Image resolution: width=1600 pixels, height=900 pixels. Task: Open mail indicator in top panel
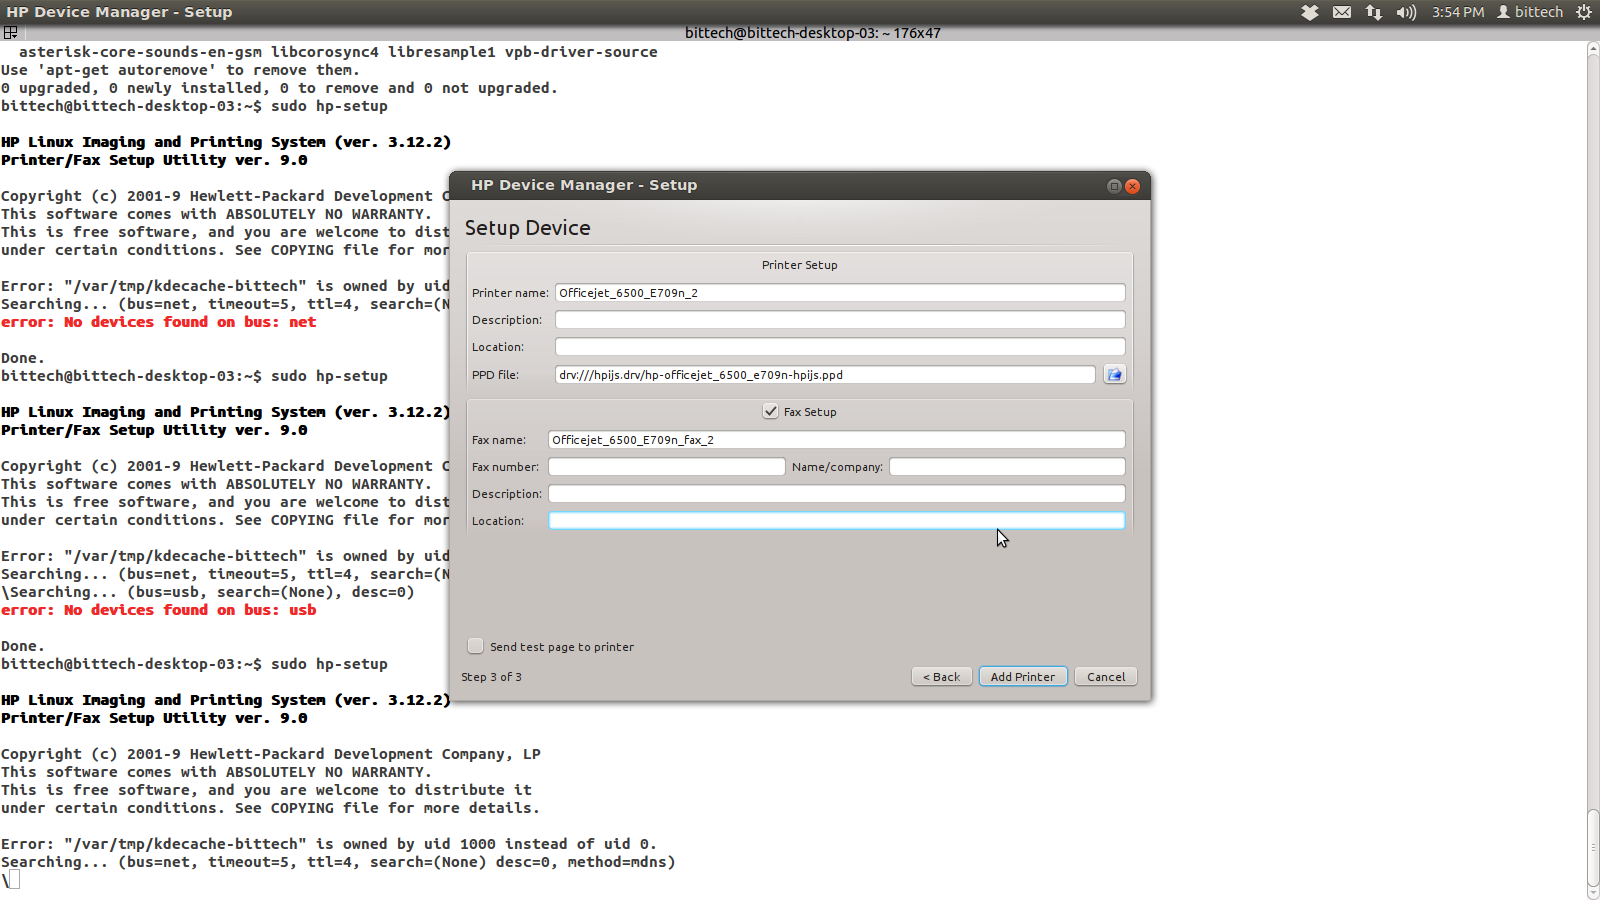point(1342,12)
